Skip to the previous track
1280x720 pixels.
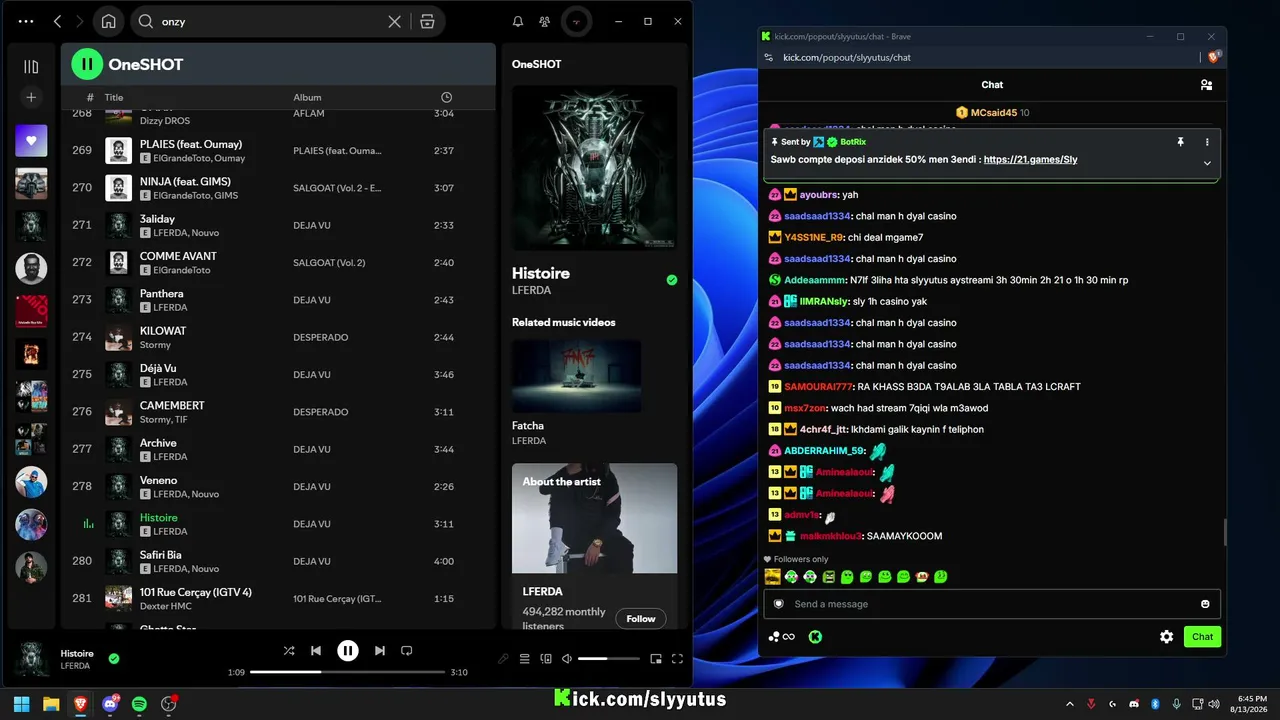(x=316, y=650)
